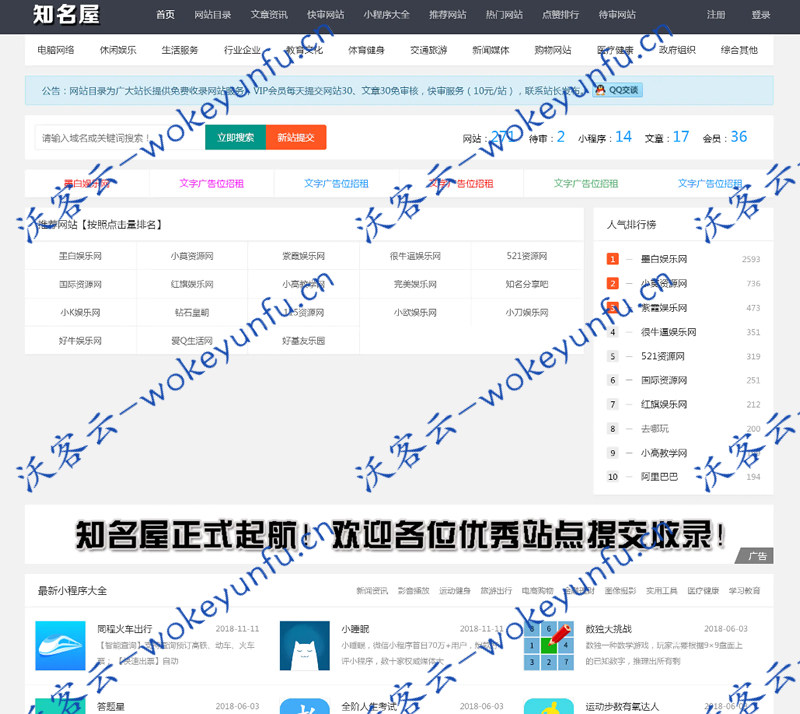Open 点赞排行 in the top navigation
Screen dimensions: 800x714
560,15
